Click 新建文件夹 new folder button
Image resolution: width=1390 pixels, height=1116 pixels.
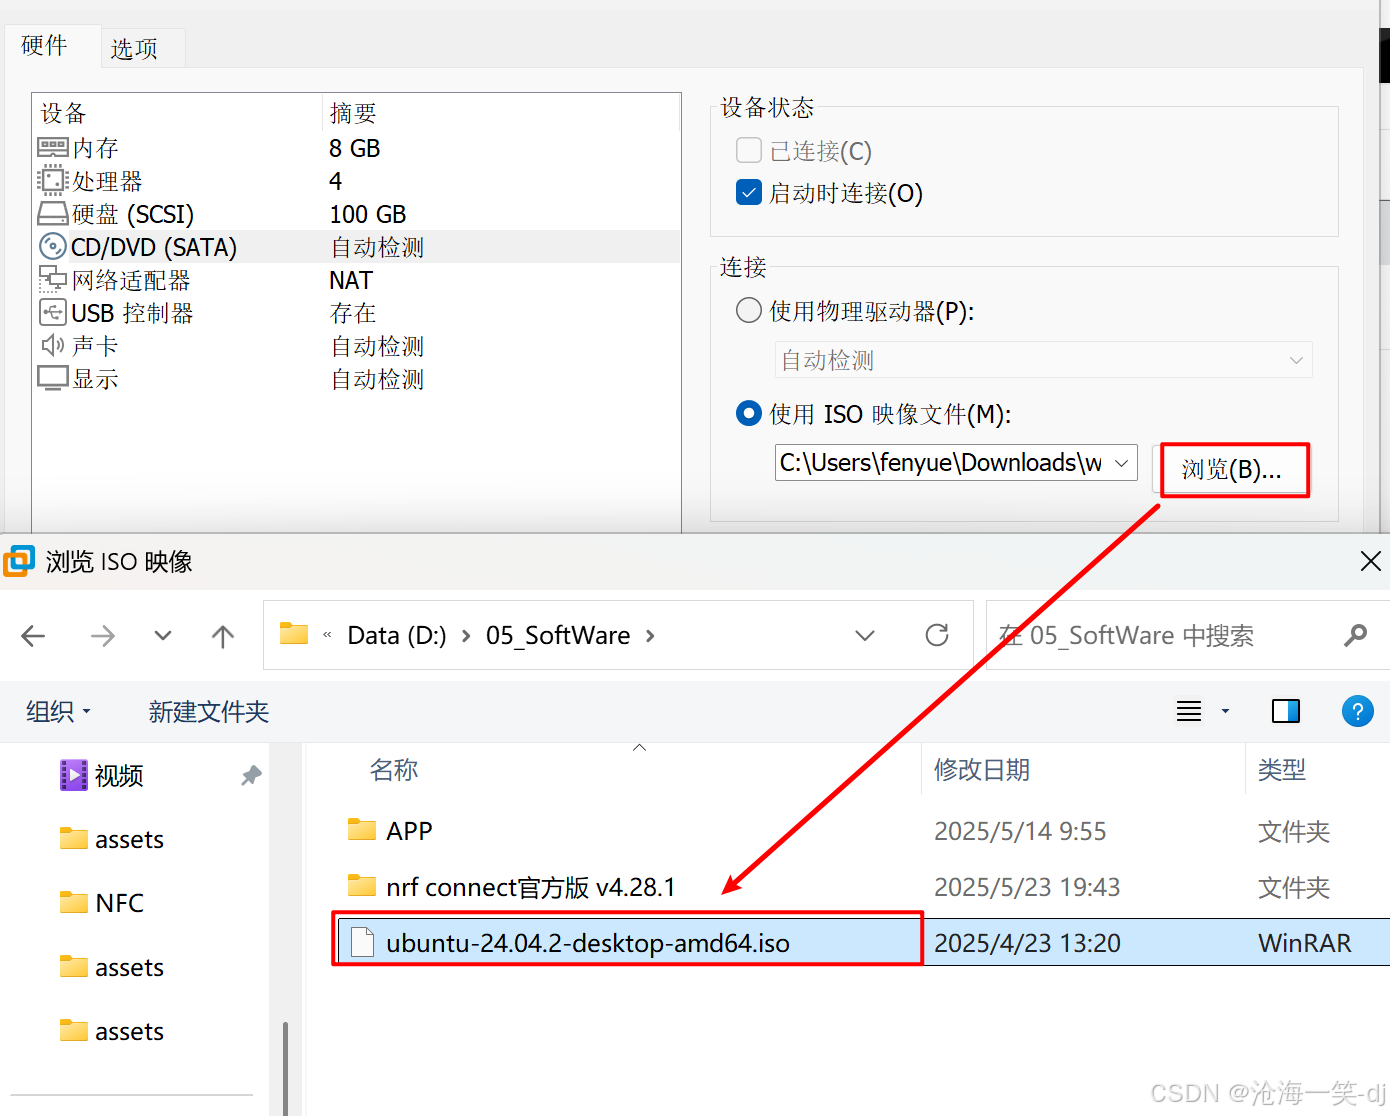point(209,711)
